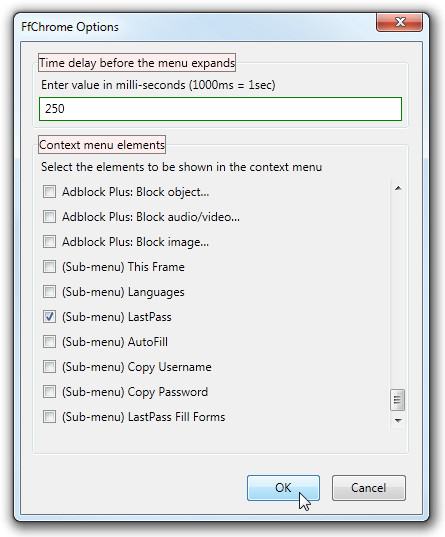This screenshot has width=445, height=537.
Task: Enable Adblock Plus: Block audio/video checkbox
Action: click(x=49, y=216)
